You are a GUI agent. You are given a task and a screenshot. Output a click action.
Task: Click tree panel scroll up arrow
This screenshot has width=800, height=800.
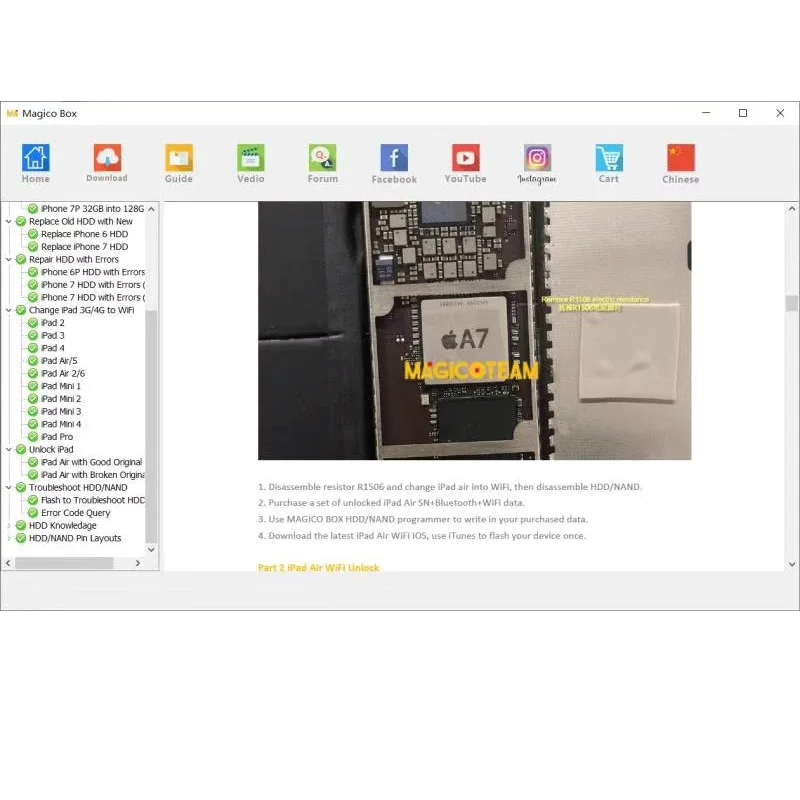tap(152, 209)
